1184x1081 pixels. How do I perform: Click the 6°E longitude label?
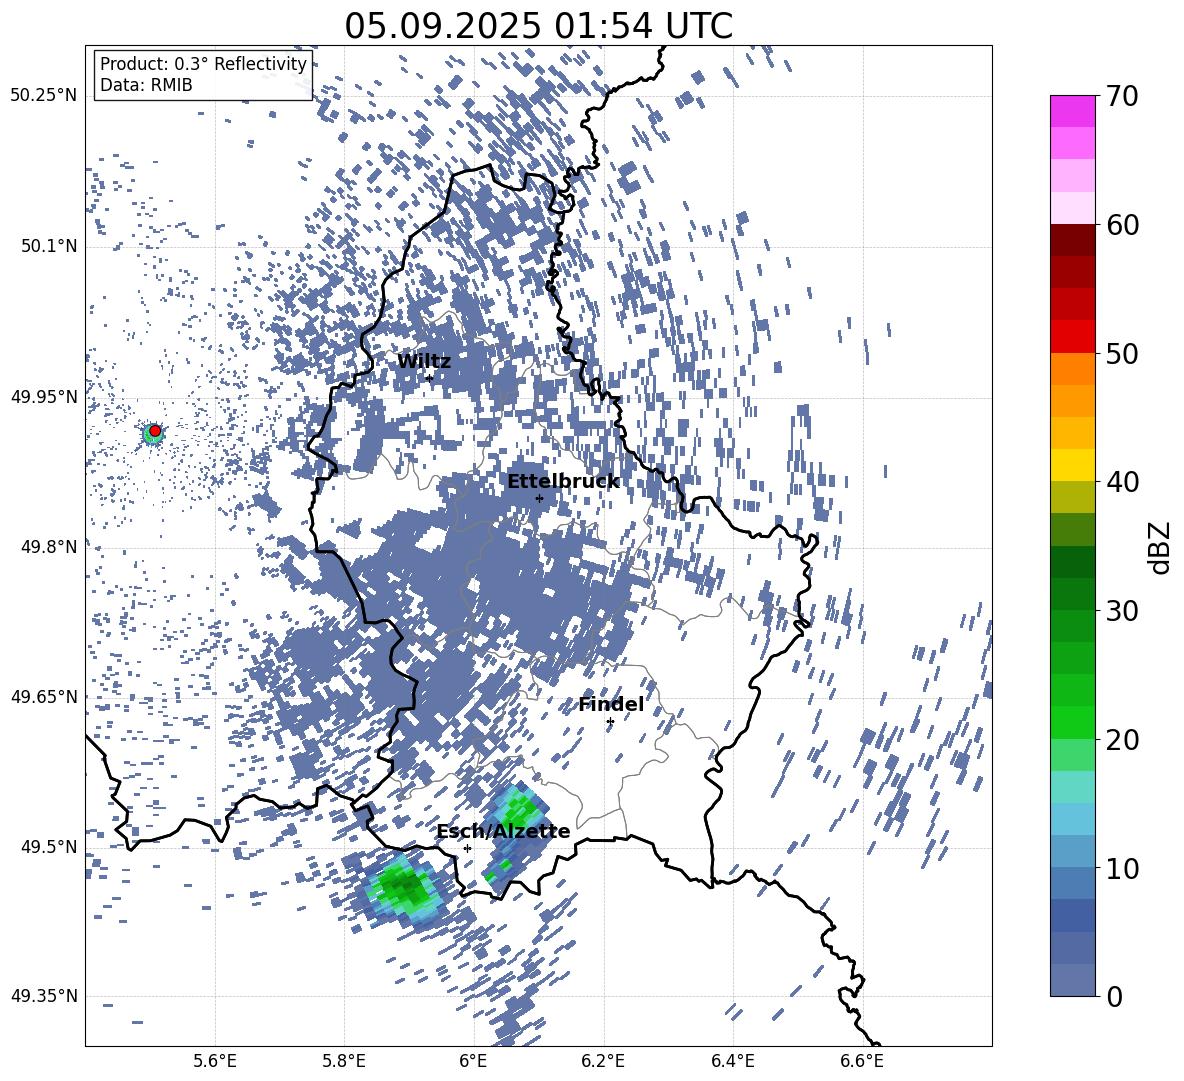tap(473, 1061)
